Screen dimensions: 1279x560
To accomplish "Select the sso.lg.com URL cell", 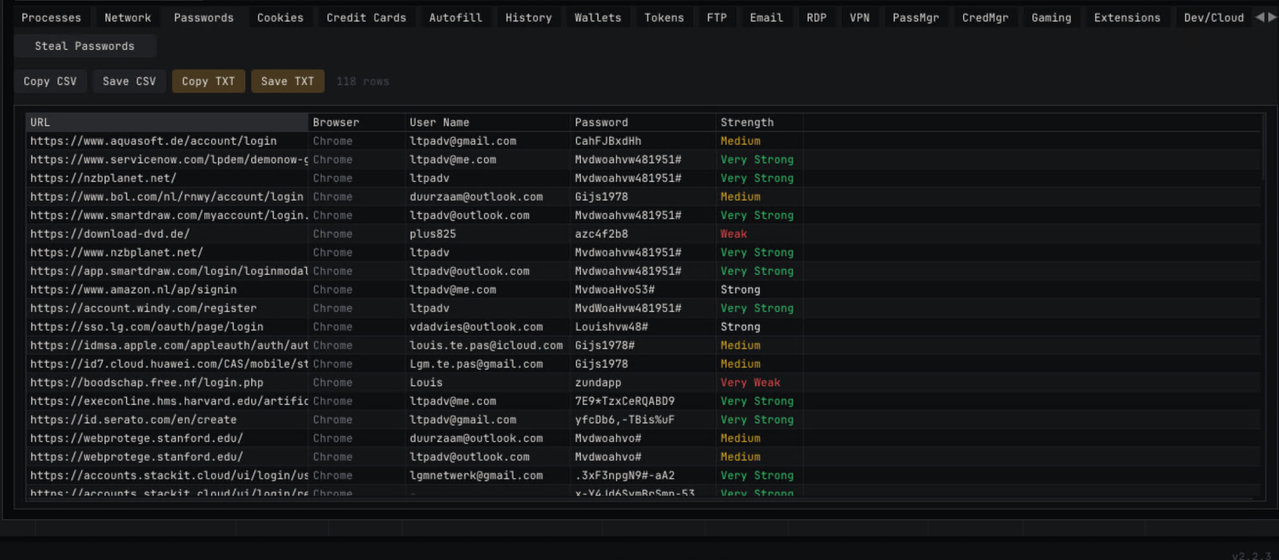I will click(x=167, y=327).
